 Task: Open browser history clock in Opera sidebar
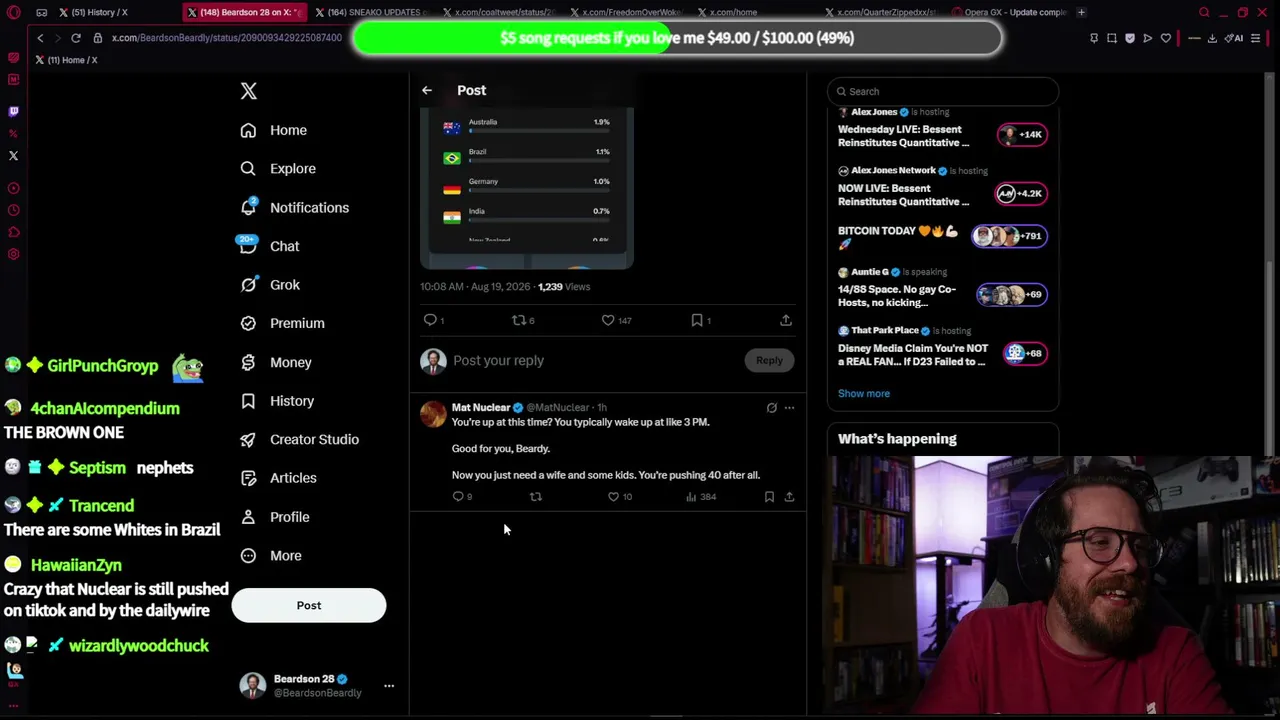(x=13, y=210)
